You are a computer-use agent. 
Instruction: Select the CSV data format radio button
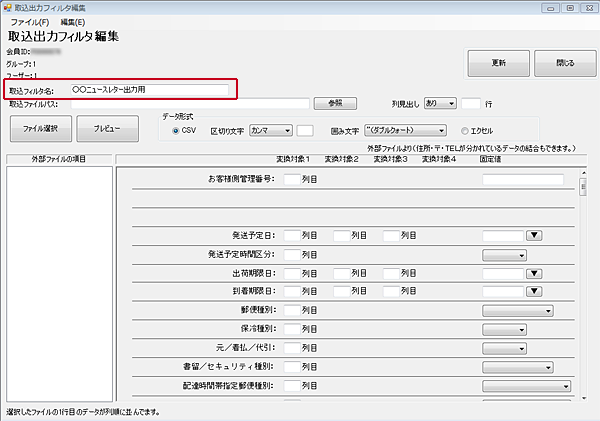tap(176, 130)
